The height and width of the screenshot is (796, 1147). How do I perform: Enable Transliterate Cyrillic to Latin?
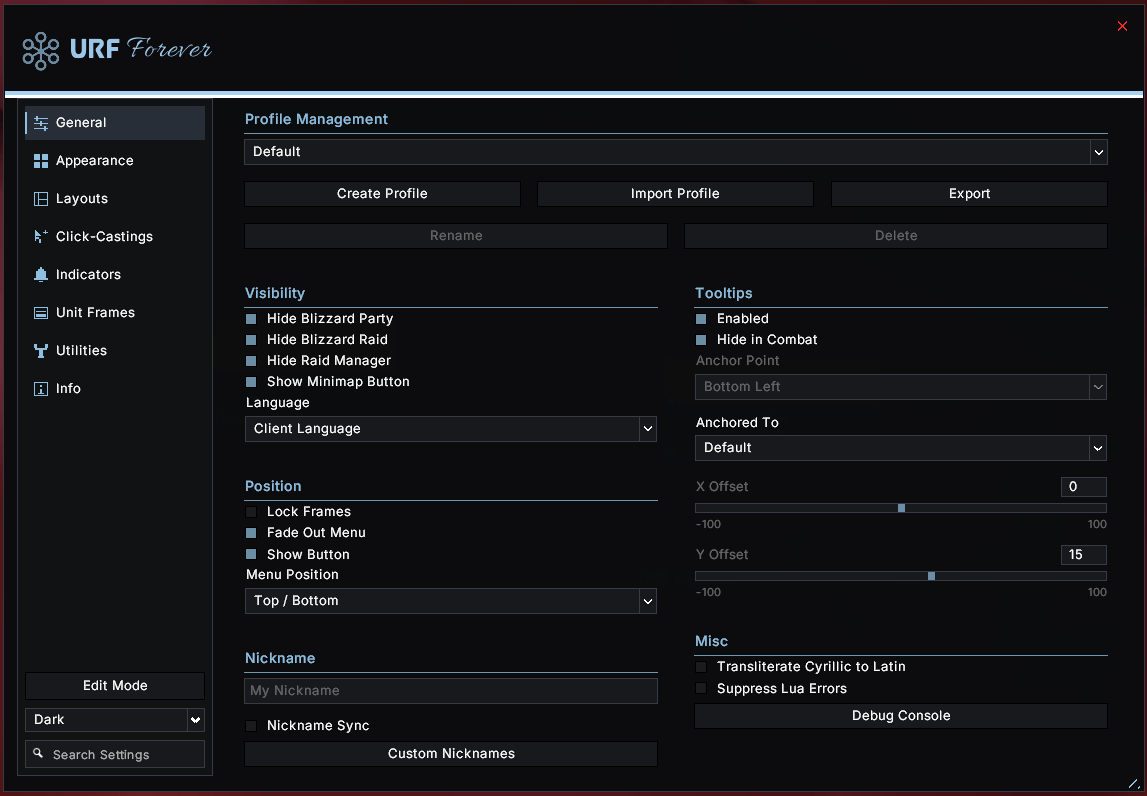[701, 667]
